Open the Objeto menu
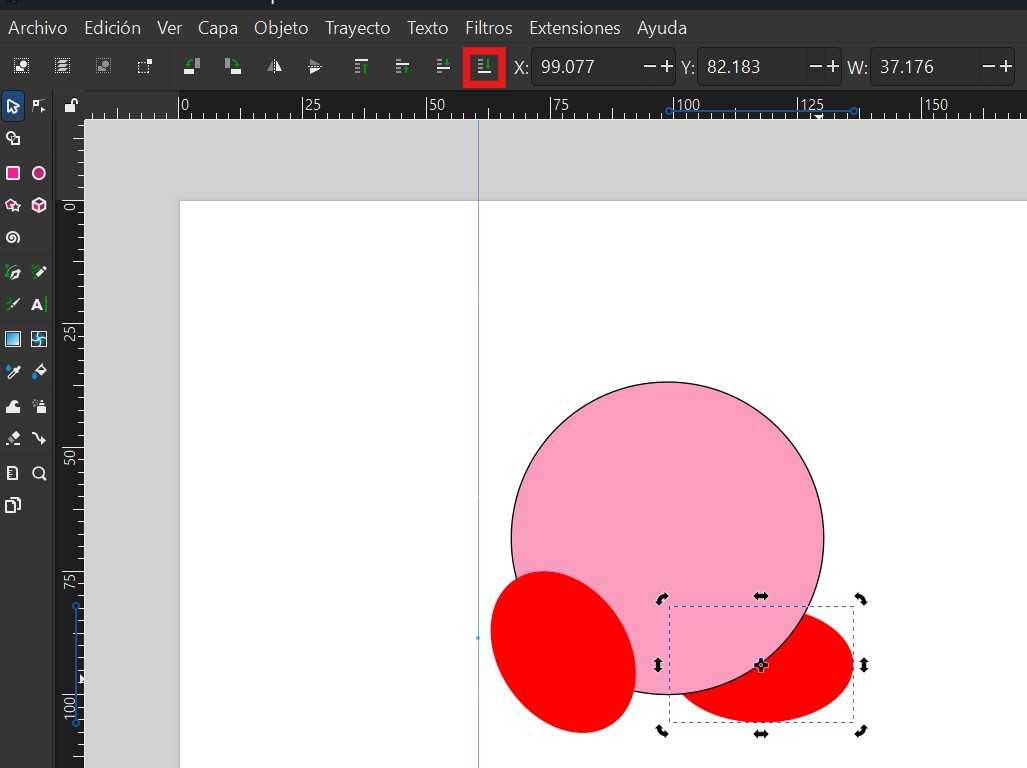The image size is (1027, 768). tap(281, 28)
